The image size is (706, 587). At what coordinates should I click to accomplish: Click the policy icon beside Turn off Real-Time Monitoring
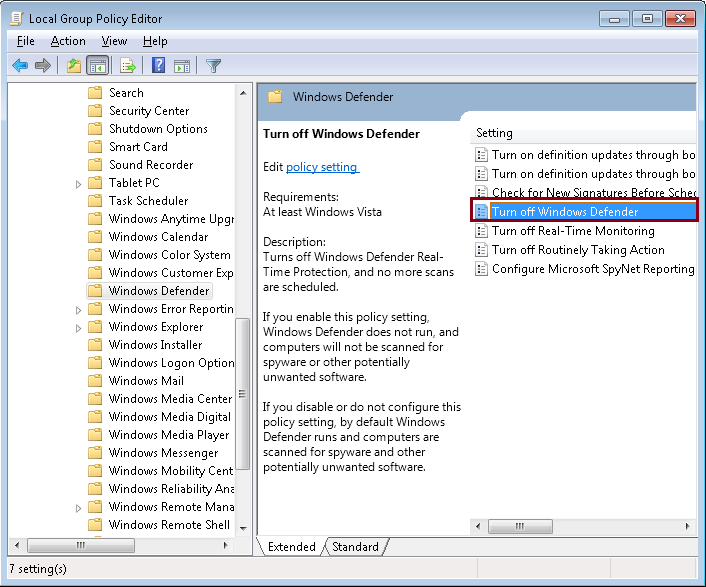pos(481,231)
